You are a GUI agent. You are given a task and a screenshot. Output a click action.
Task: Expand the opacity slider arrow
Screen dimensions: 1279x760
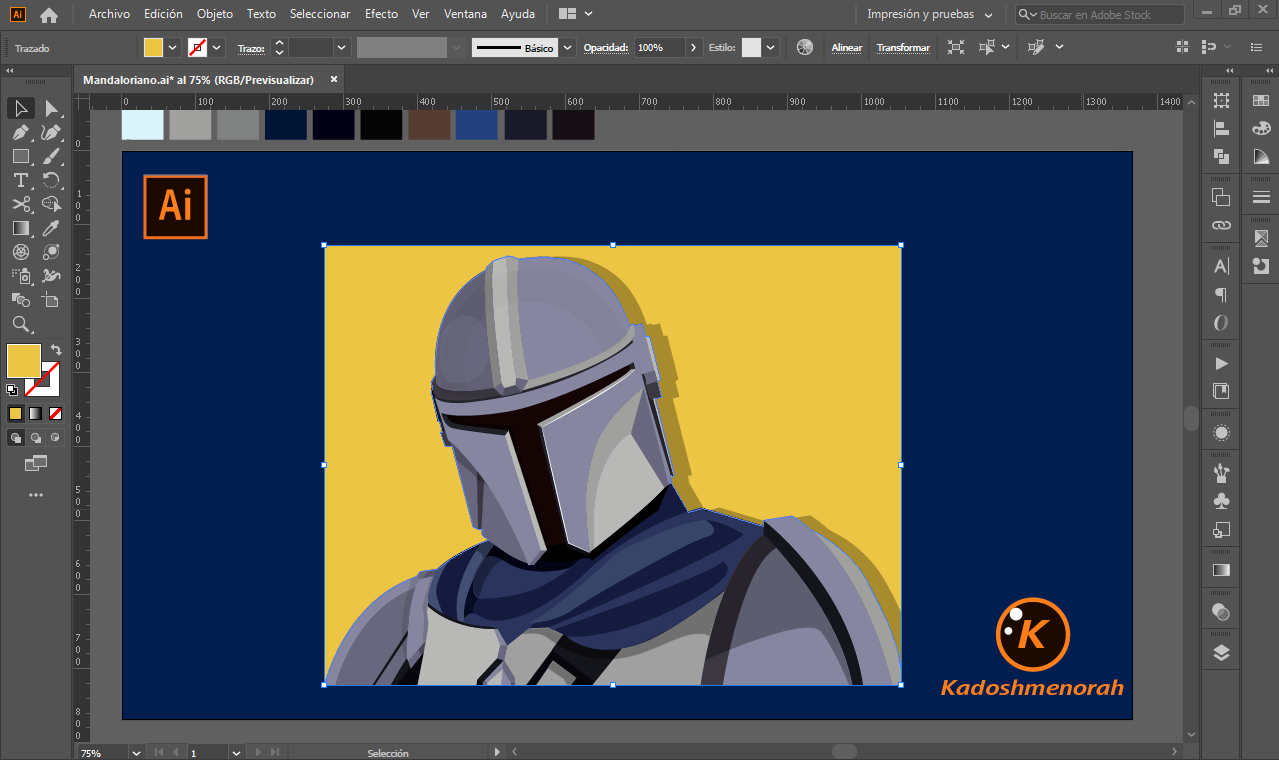(x=694, y=47)
